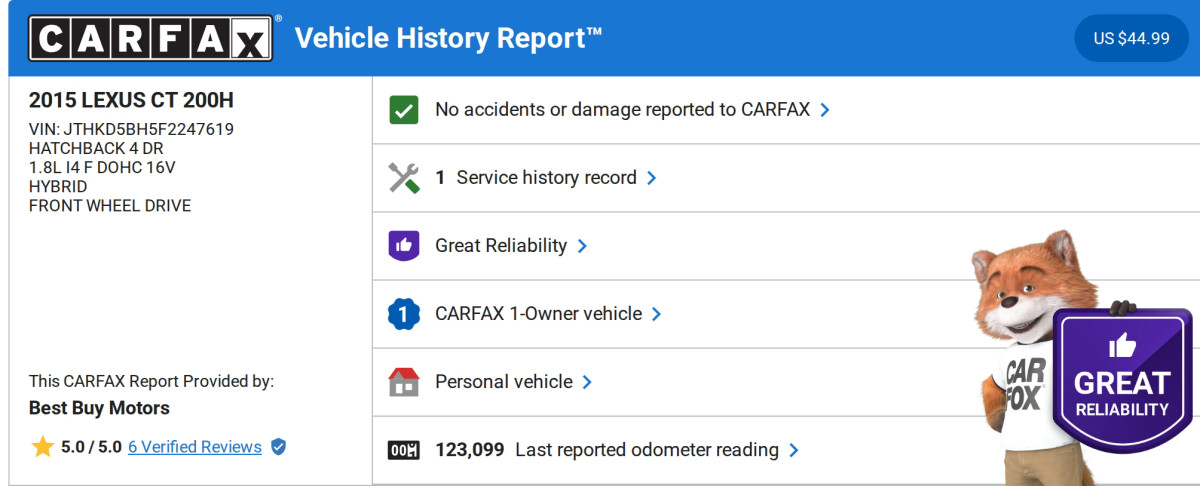Expand the Last reported odometer reading chevron

point(794,450)
